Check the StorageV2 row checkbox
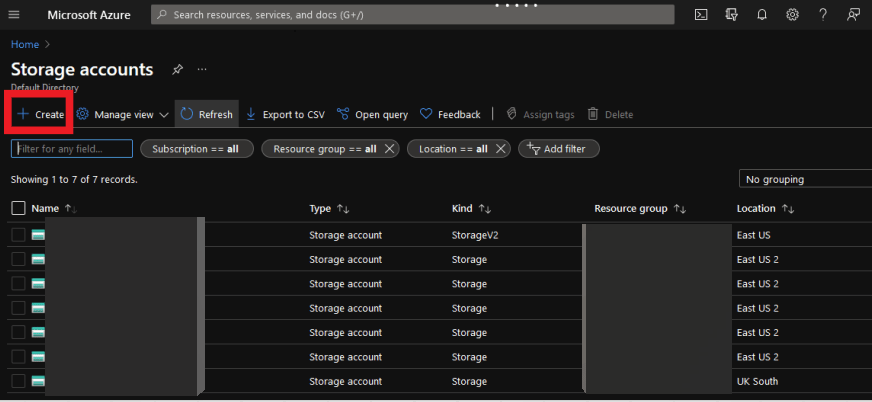This screenshot has width=872, height=402. pyautogui.click(x=18, y=235)
